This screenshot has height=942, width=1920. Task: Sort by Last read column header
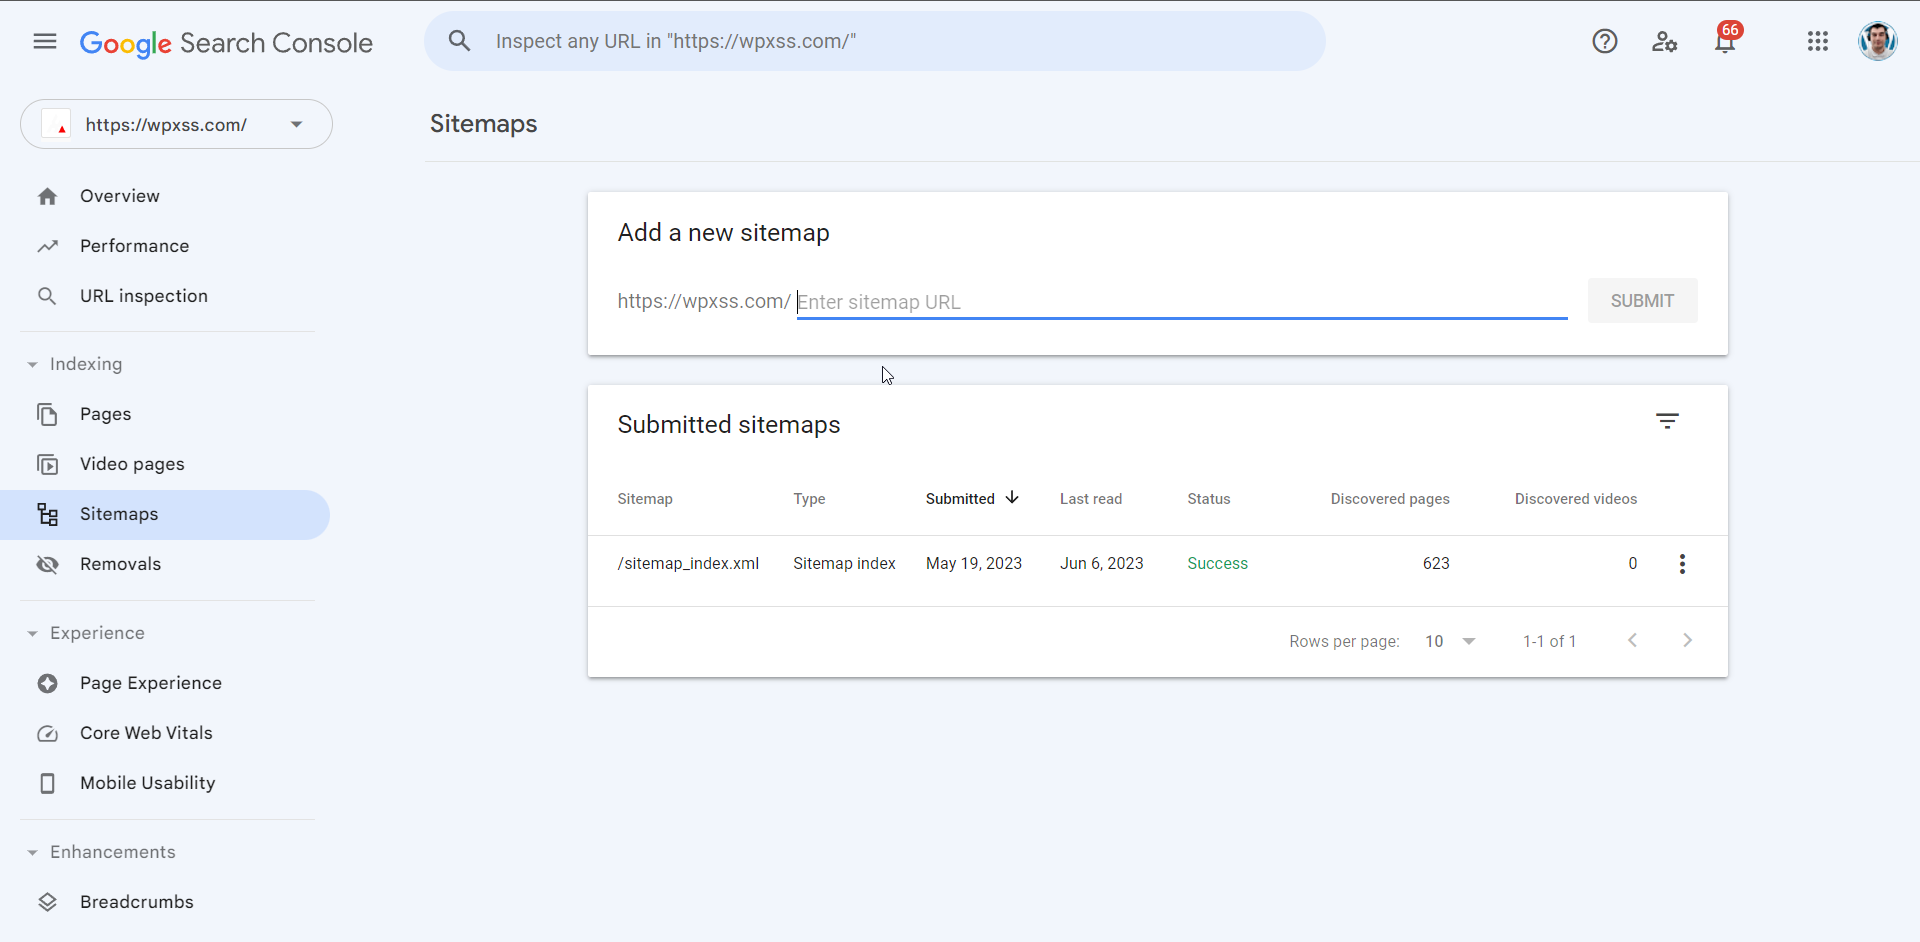pyautogui.click(x=1091, y=499)
